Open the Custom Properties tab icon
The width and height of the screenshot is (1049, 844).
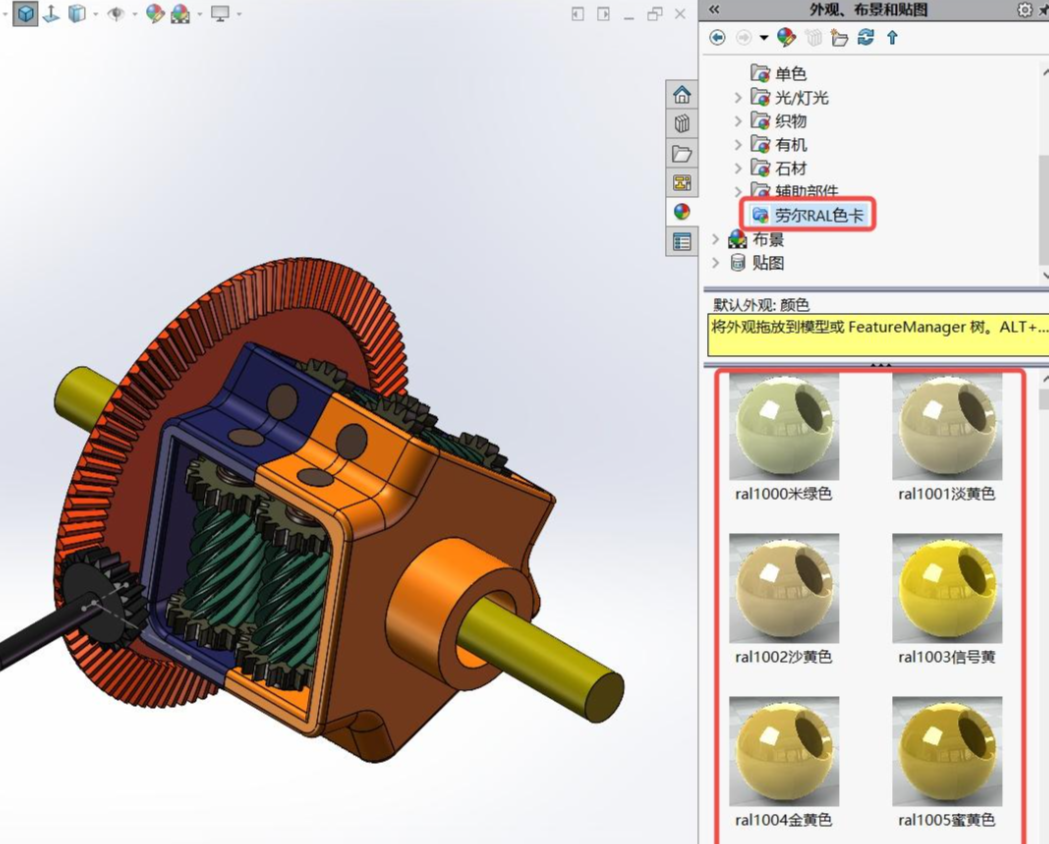[682, 241]
